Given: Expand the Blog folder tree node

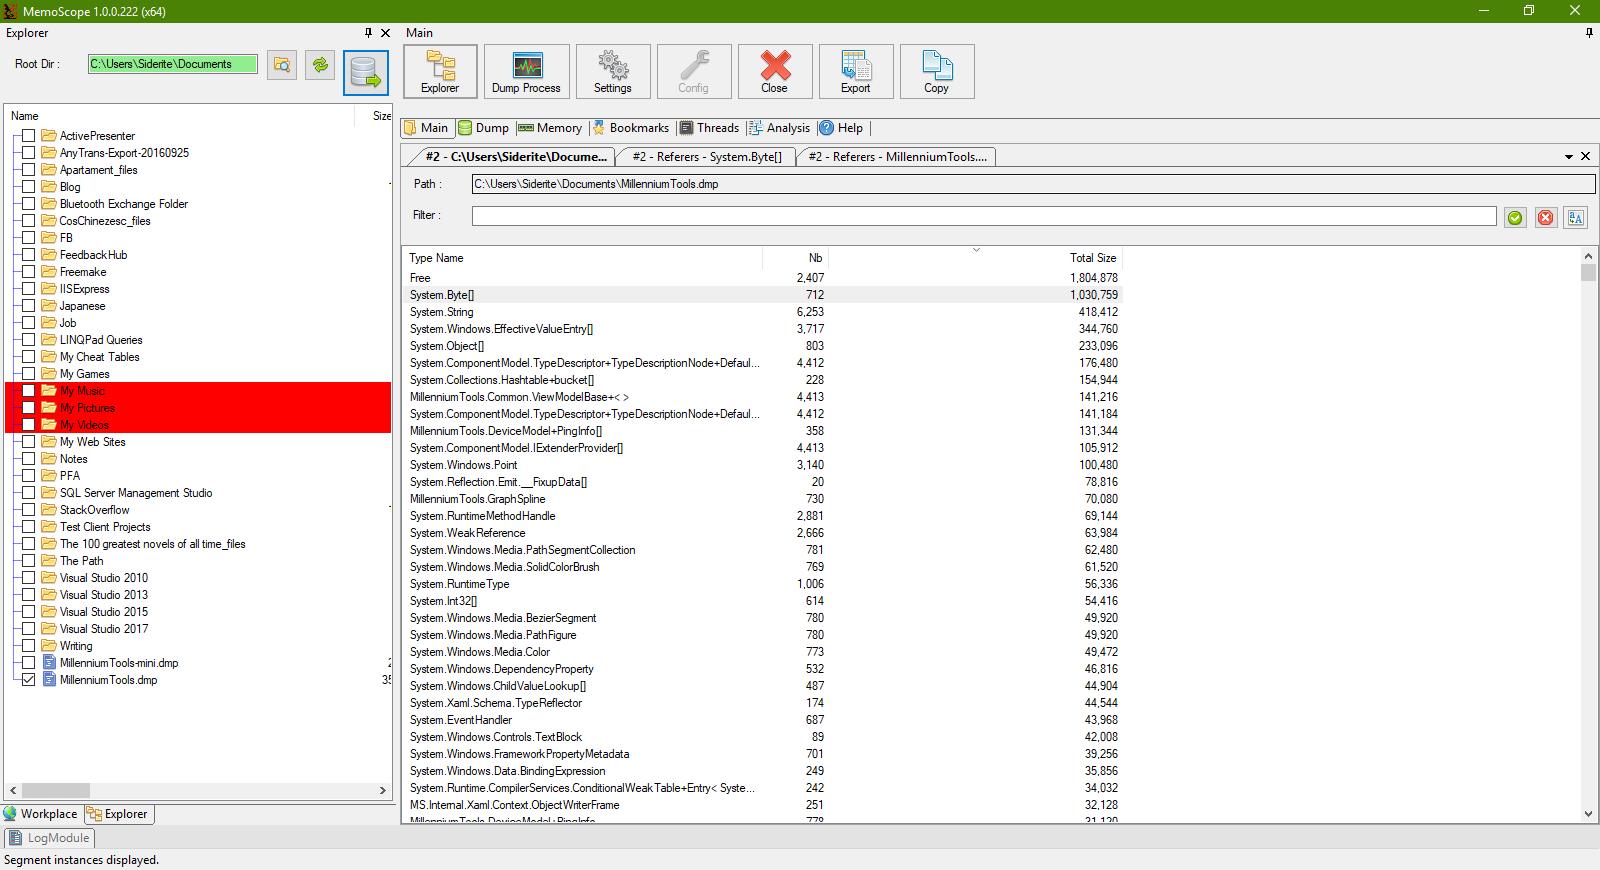Looking at the screenshot, I should point(15,187).
